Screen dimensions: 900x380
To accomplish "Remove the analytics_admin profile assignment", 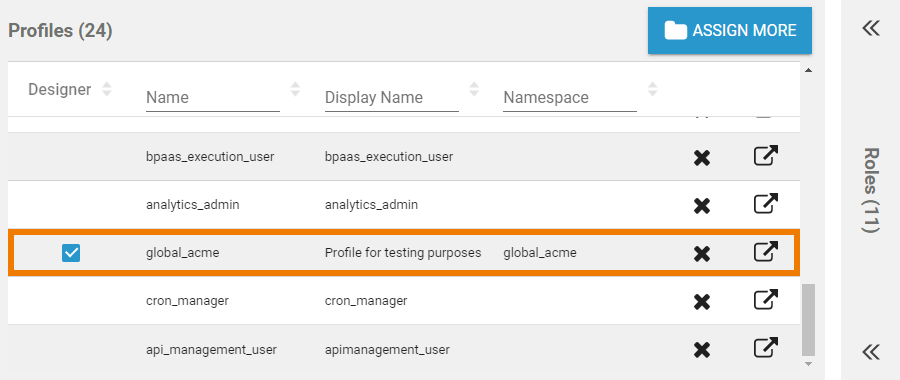I will pyautogui.click(x=701, y=205).
